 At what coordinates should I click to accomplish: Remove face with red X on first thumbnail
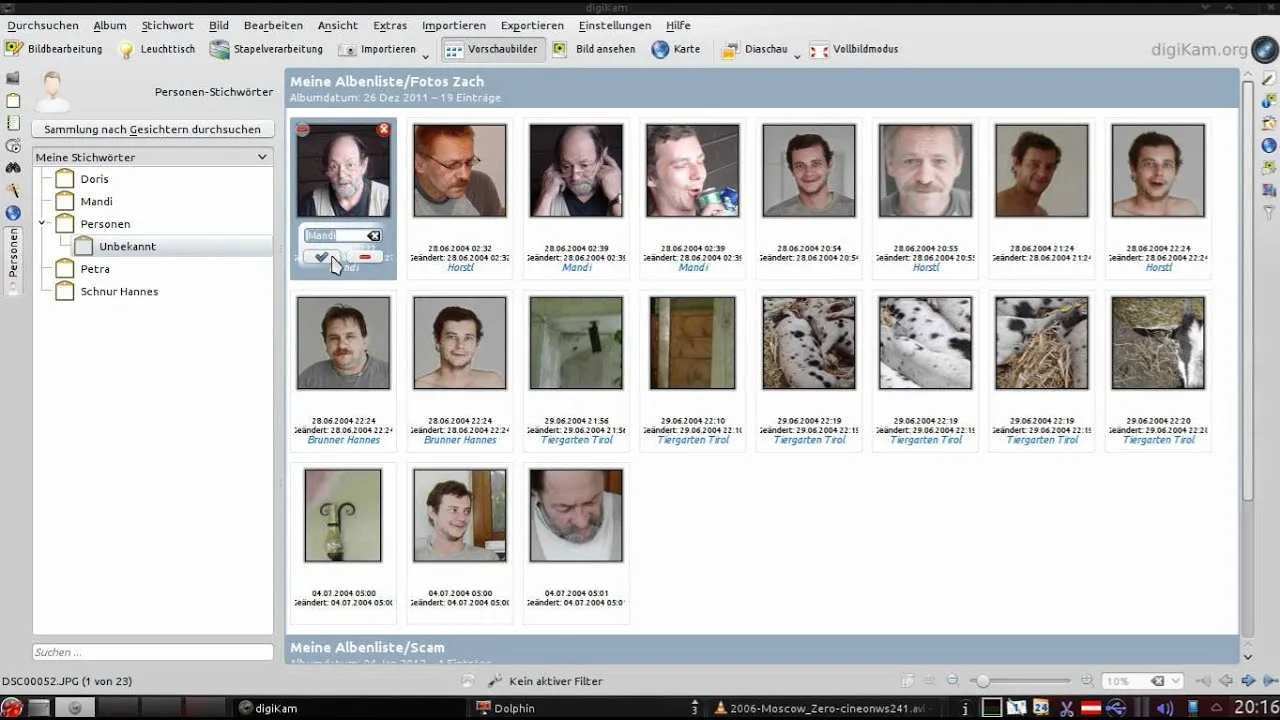click(384, 129)
